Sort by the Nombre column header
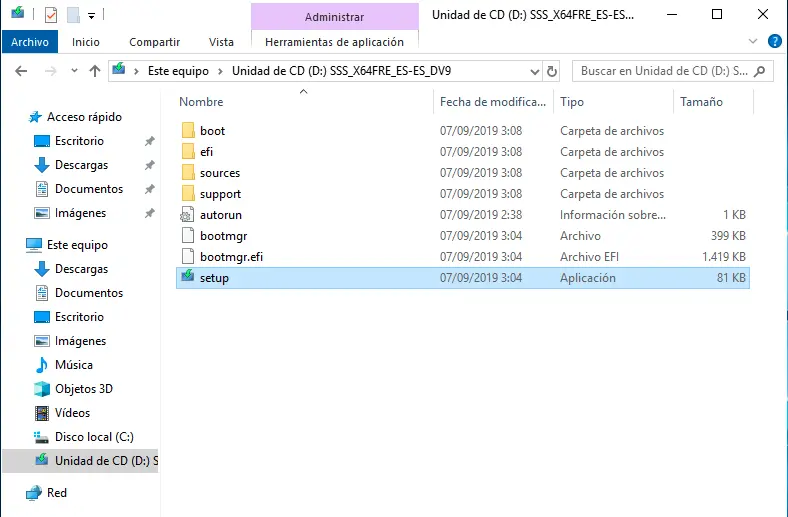The width and height of the screenshot is (788, 517). coord(201,101)
